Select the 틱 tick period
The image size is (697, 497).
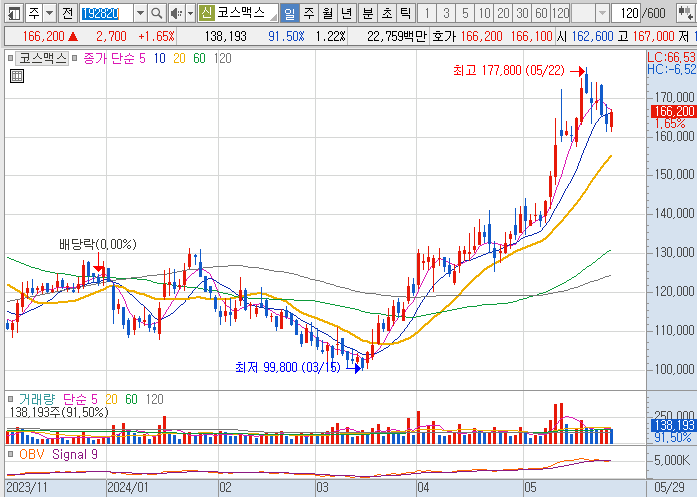[x=405, y=13]
